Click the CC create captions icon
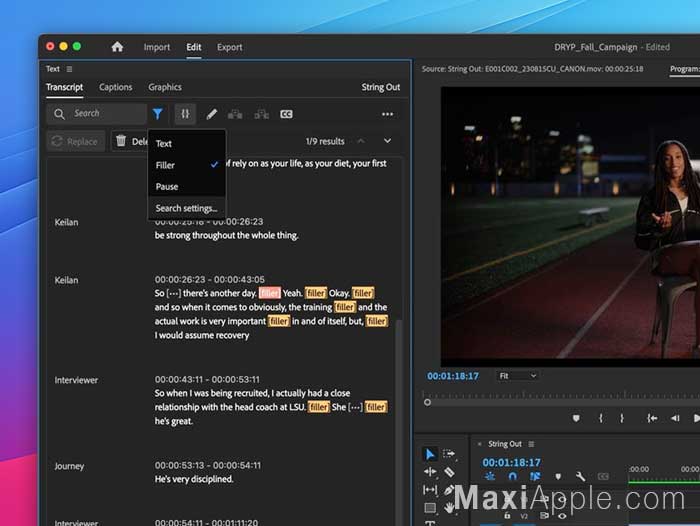700x526 pixels. (x=286, y=114)
